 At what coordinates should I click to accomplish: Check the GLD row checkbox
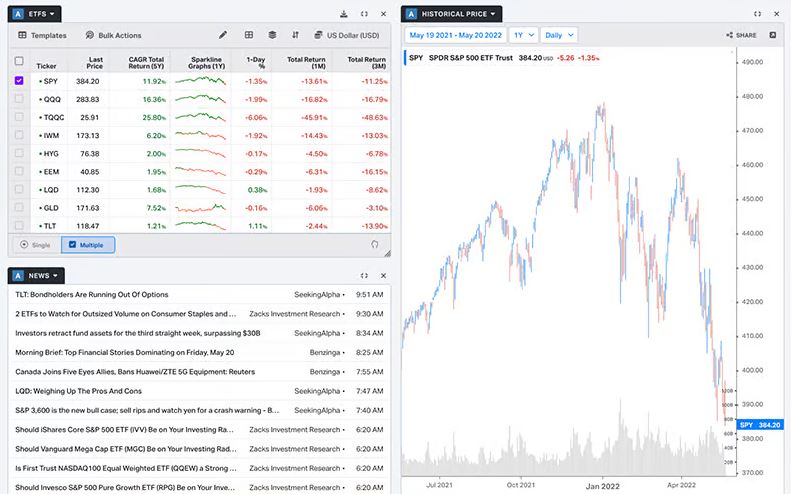[x=19, y=207]
